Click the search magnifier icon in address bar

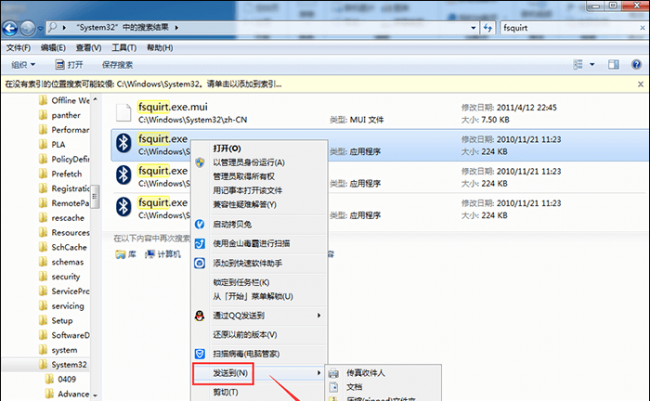[x=52, y=27]
